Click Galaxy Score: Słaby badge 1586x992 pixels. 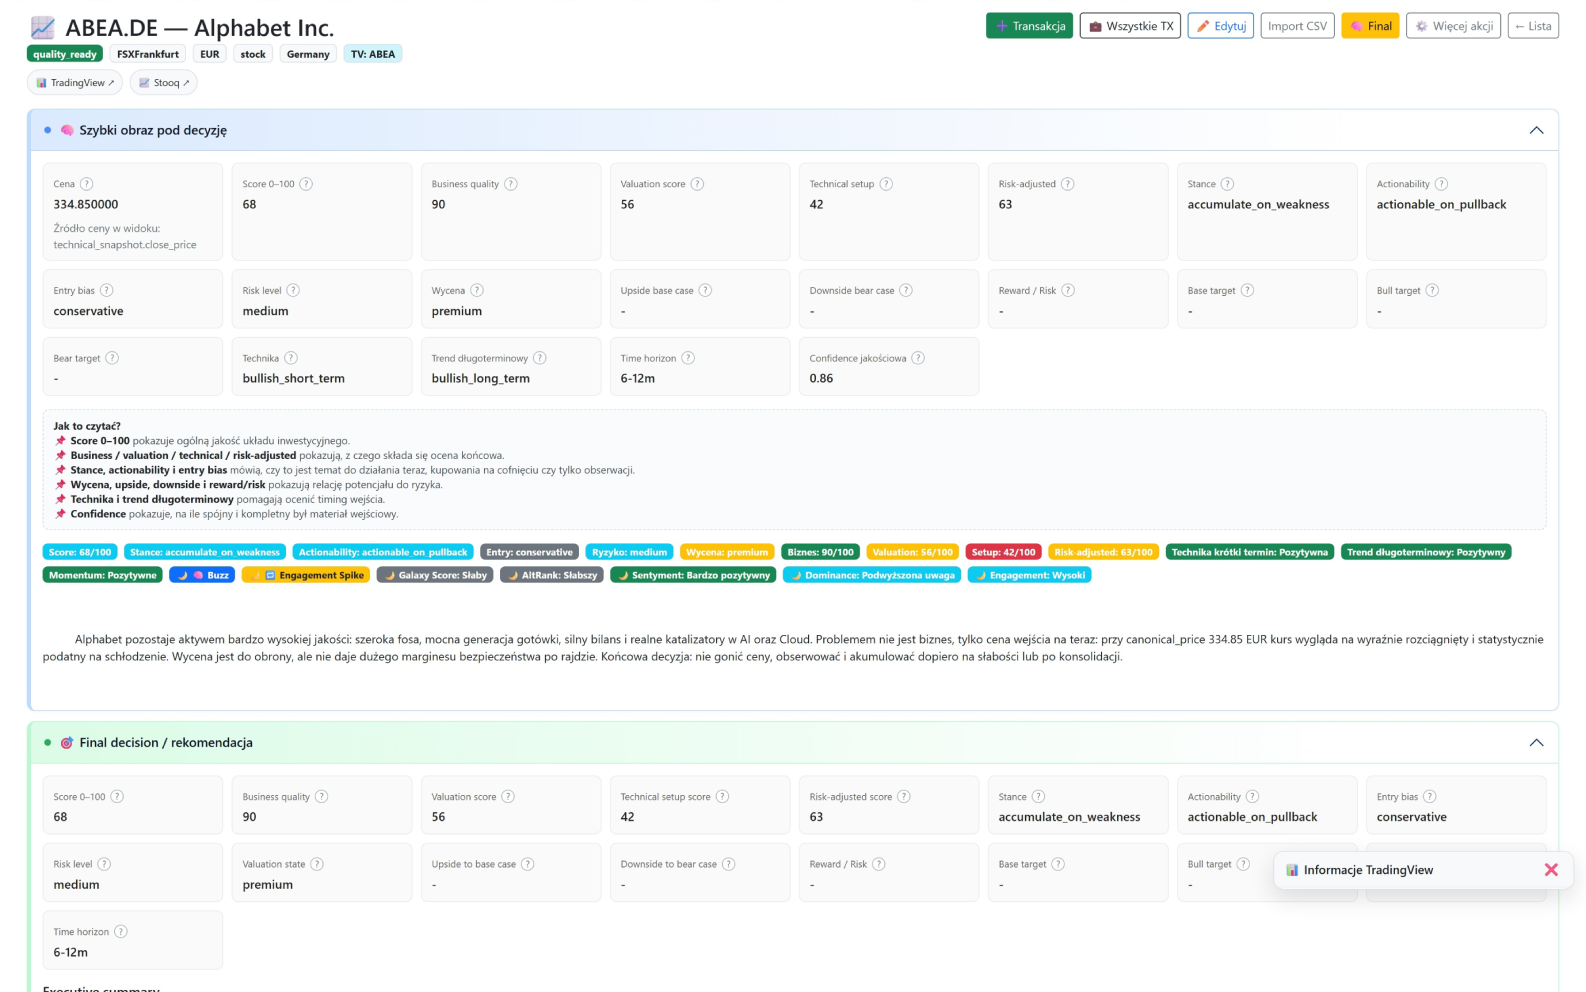pos(435,575)
